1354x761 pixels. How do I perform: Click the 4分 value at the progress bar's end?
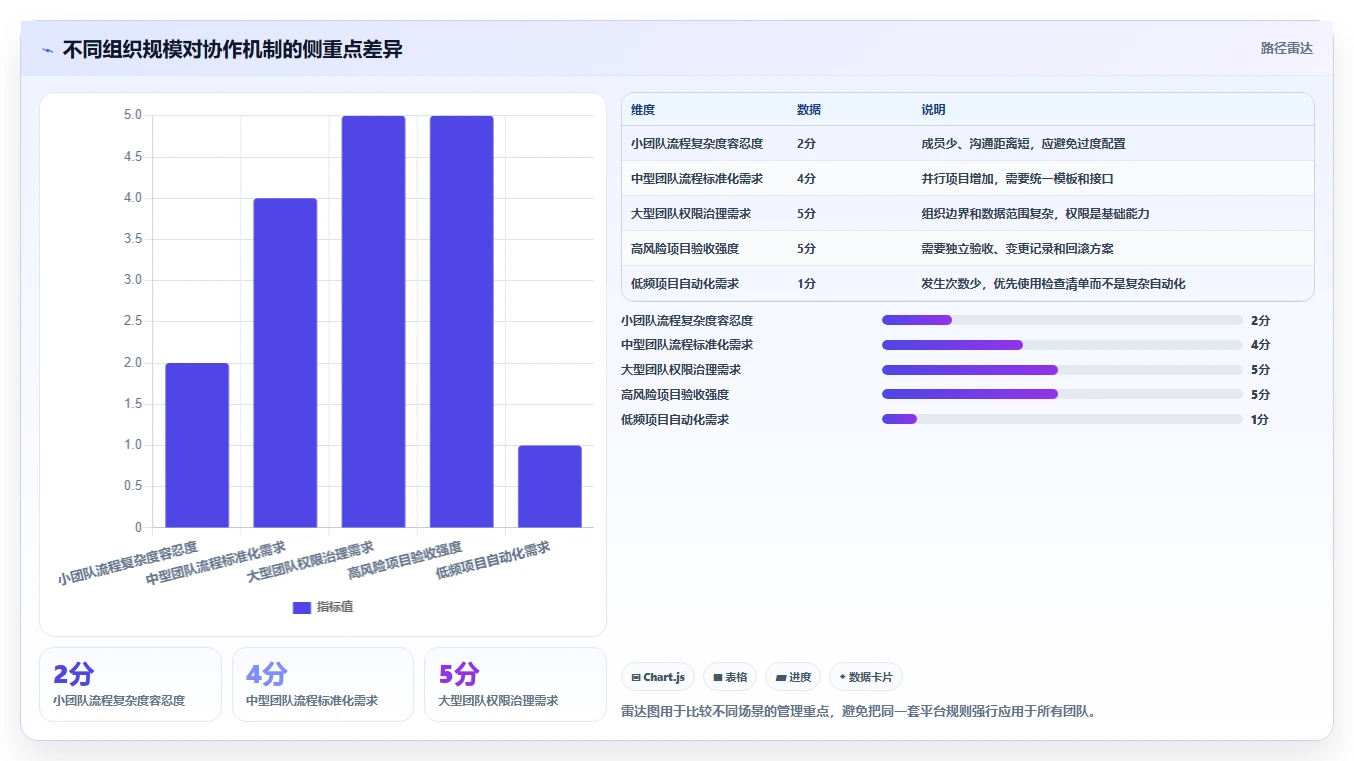tap(1260, 345)
